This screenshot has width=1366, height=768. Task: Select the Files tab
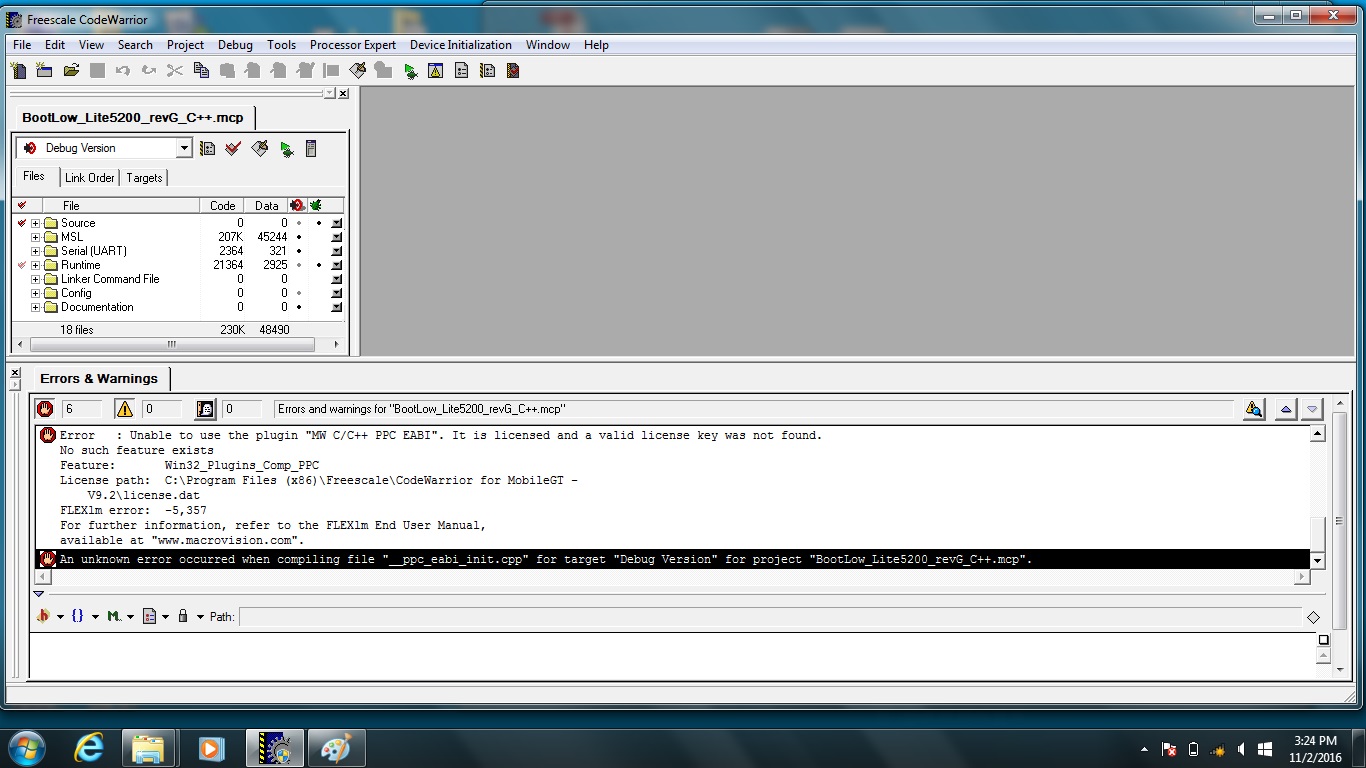[34, 176]
